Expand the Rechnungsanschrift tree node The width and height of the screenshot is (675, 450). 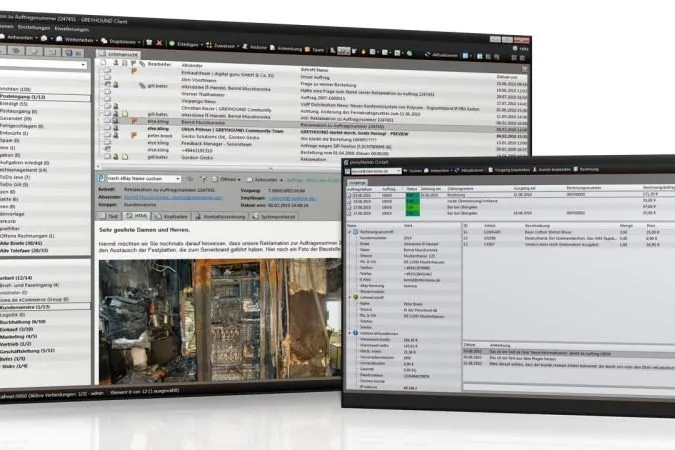click(350, 232)
